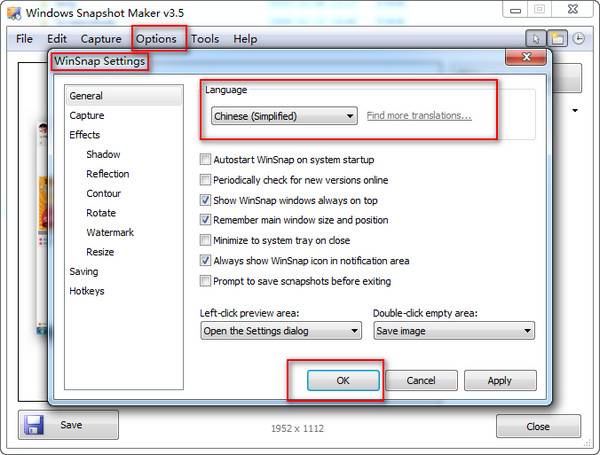Click the OK button
Screen dimensions: 600x455
pos(343,380)
